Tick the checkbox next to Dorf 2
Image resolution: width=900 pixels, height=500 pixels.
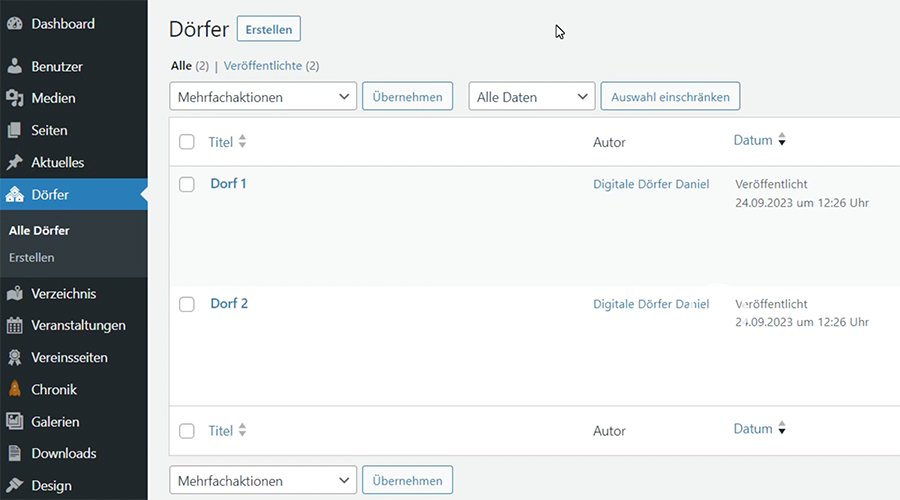(x=187, y=304)
